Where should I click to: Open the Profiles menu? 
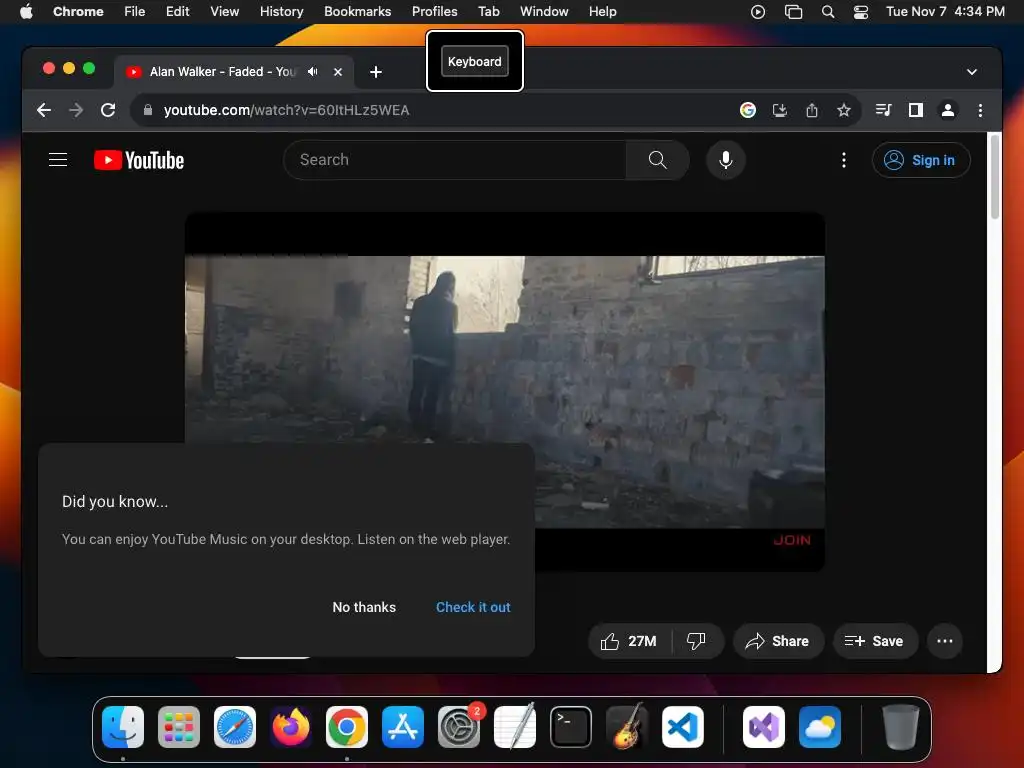tap(434, 12)
